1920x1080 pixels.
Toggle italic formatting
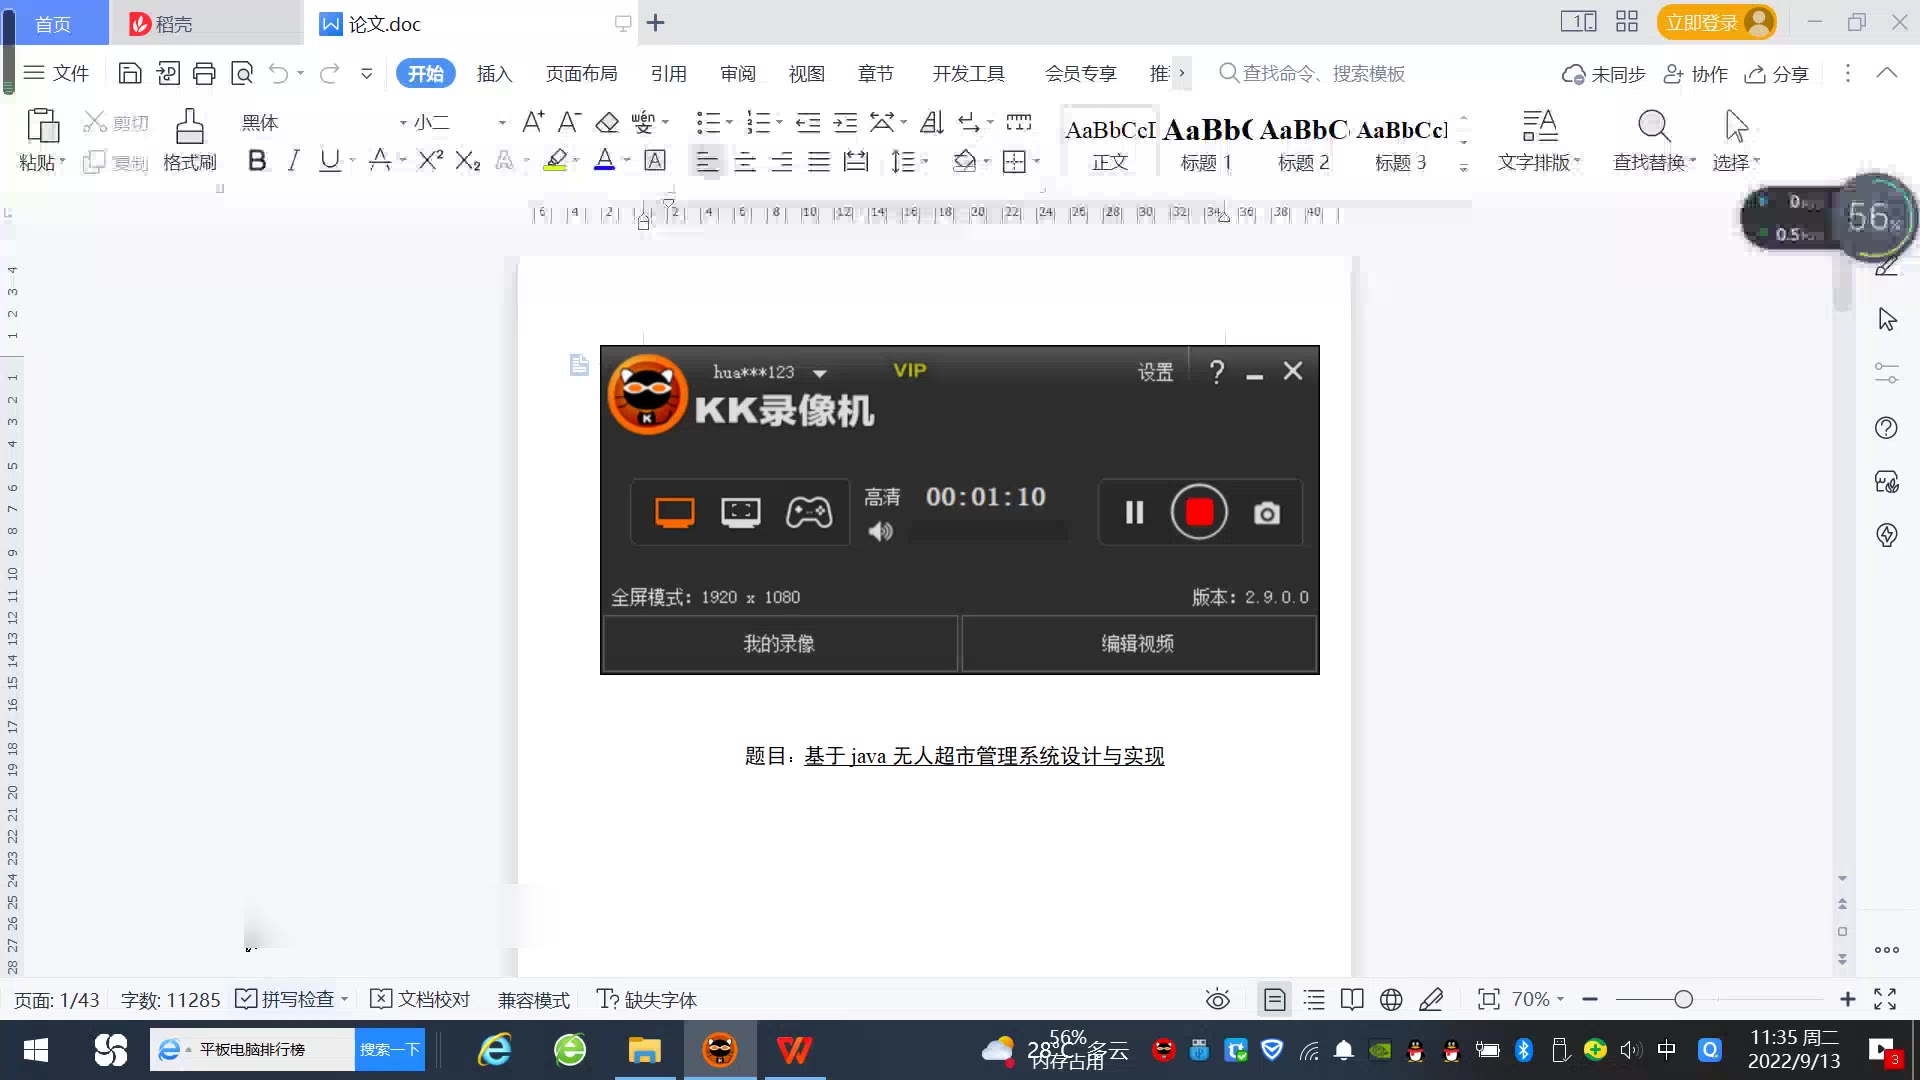pyautogui.click(x=293, y=161)
